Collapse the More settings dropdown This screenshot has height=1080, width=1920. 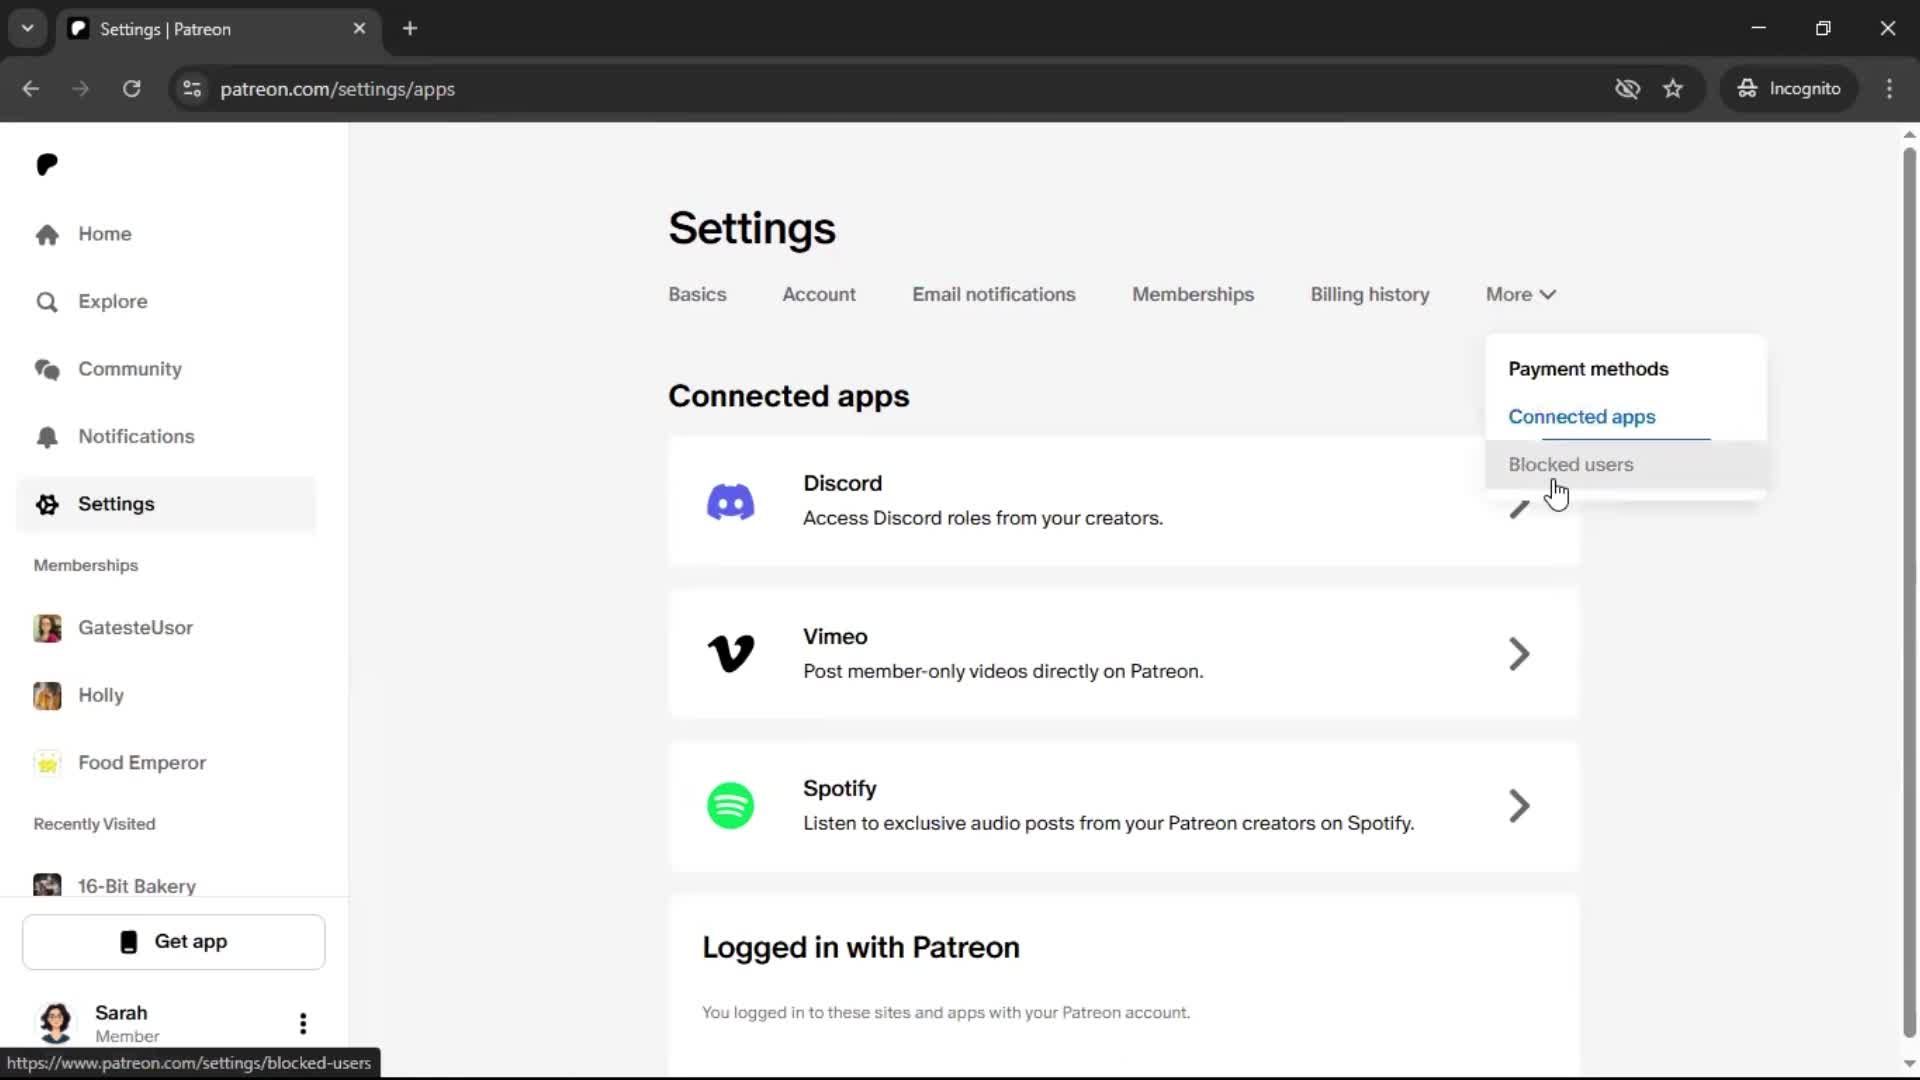[x=1521, y=295]
